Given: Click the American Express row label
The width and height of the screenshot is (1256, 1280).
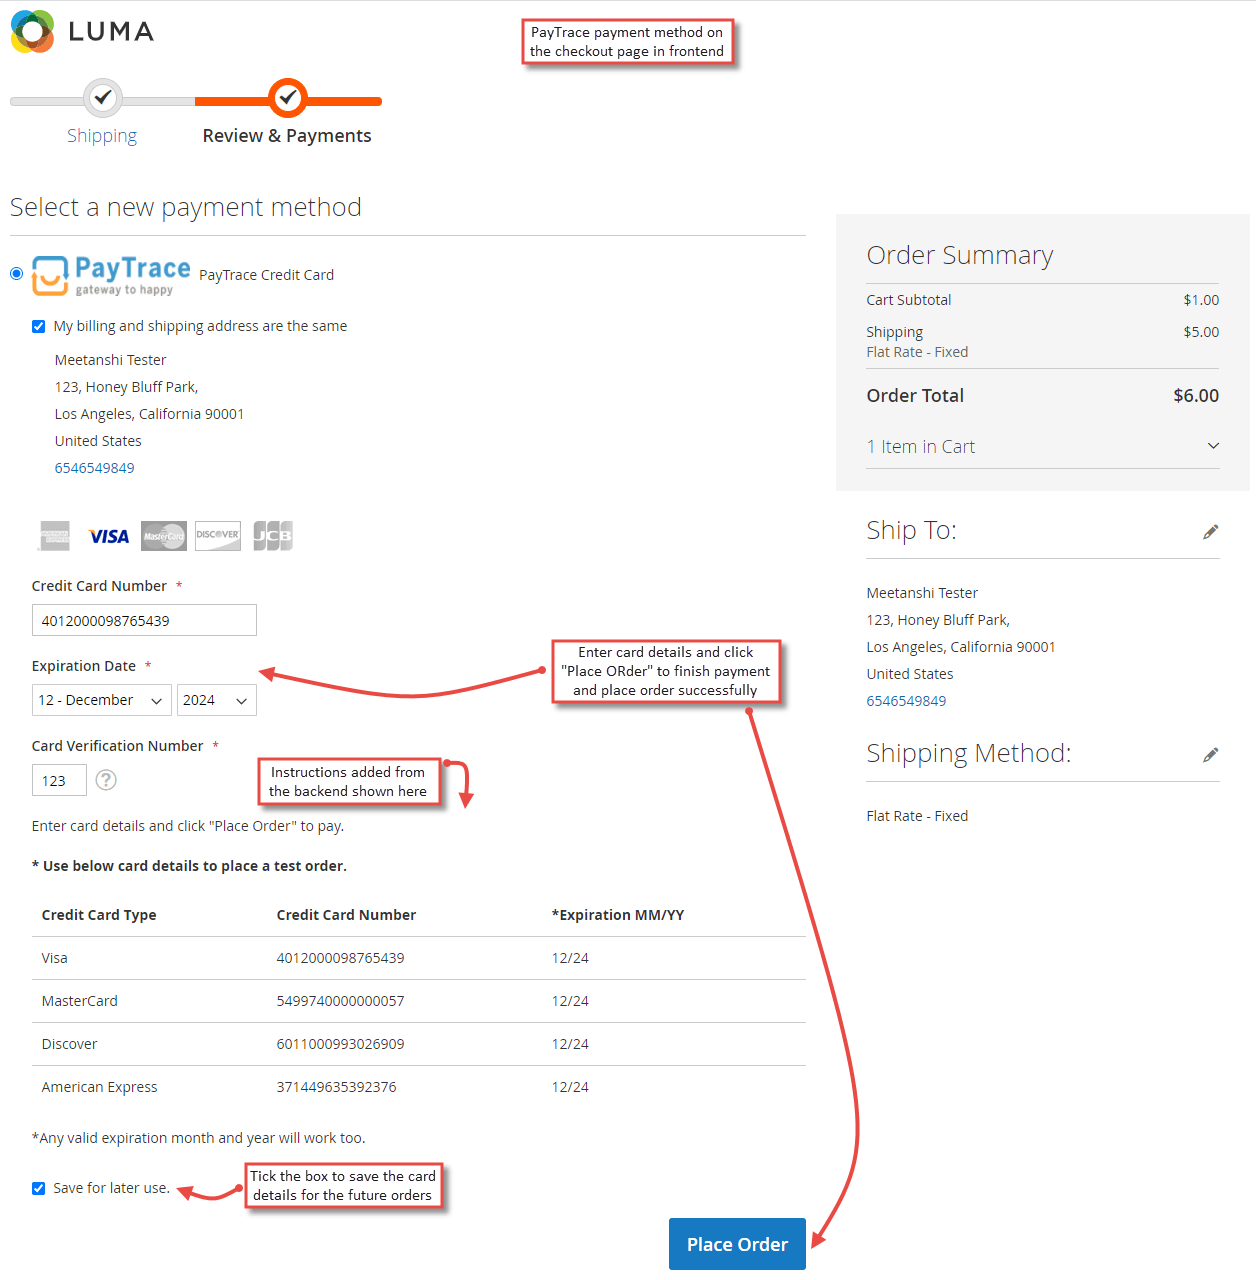Looking at the screenshot, I should [100, 1087].
